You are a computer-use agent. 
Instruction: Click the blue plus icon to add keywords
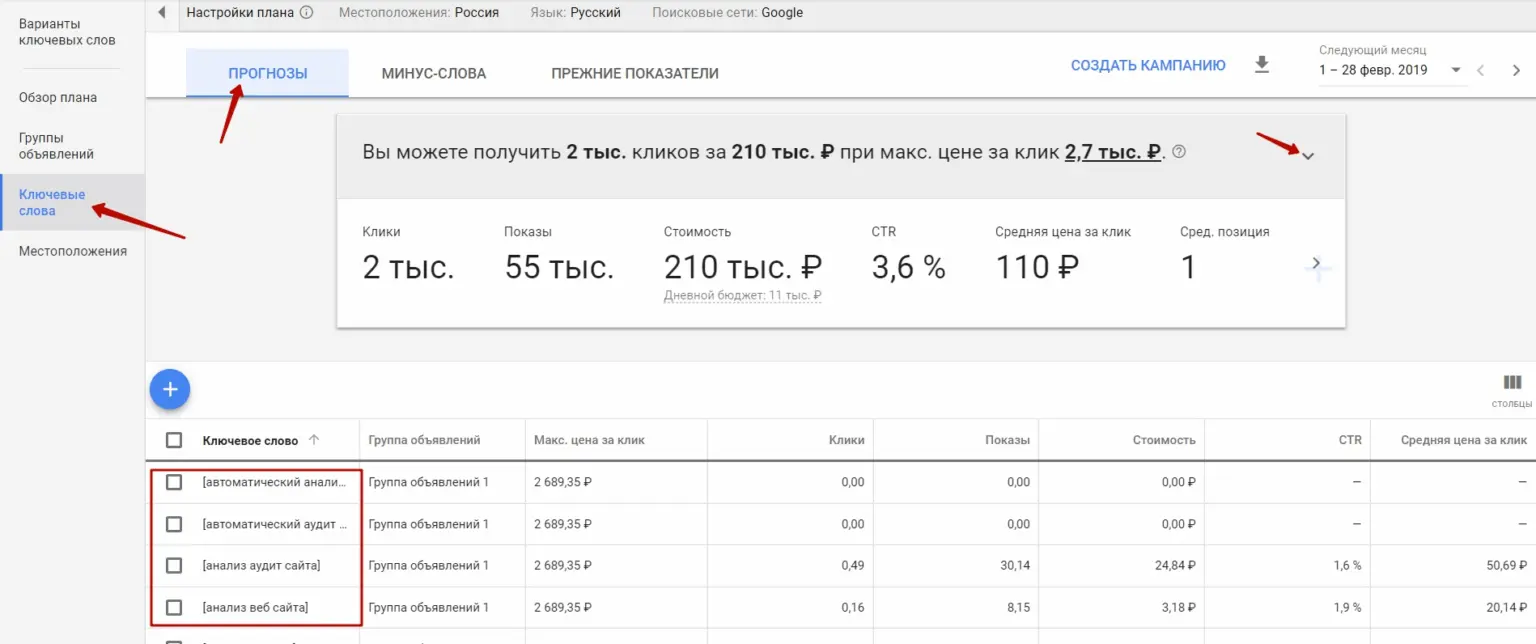coord(170,389)
